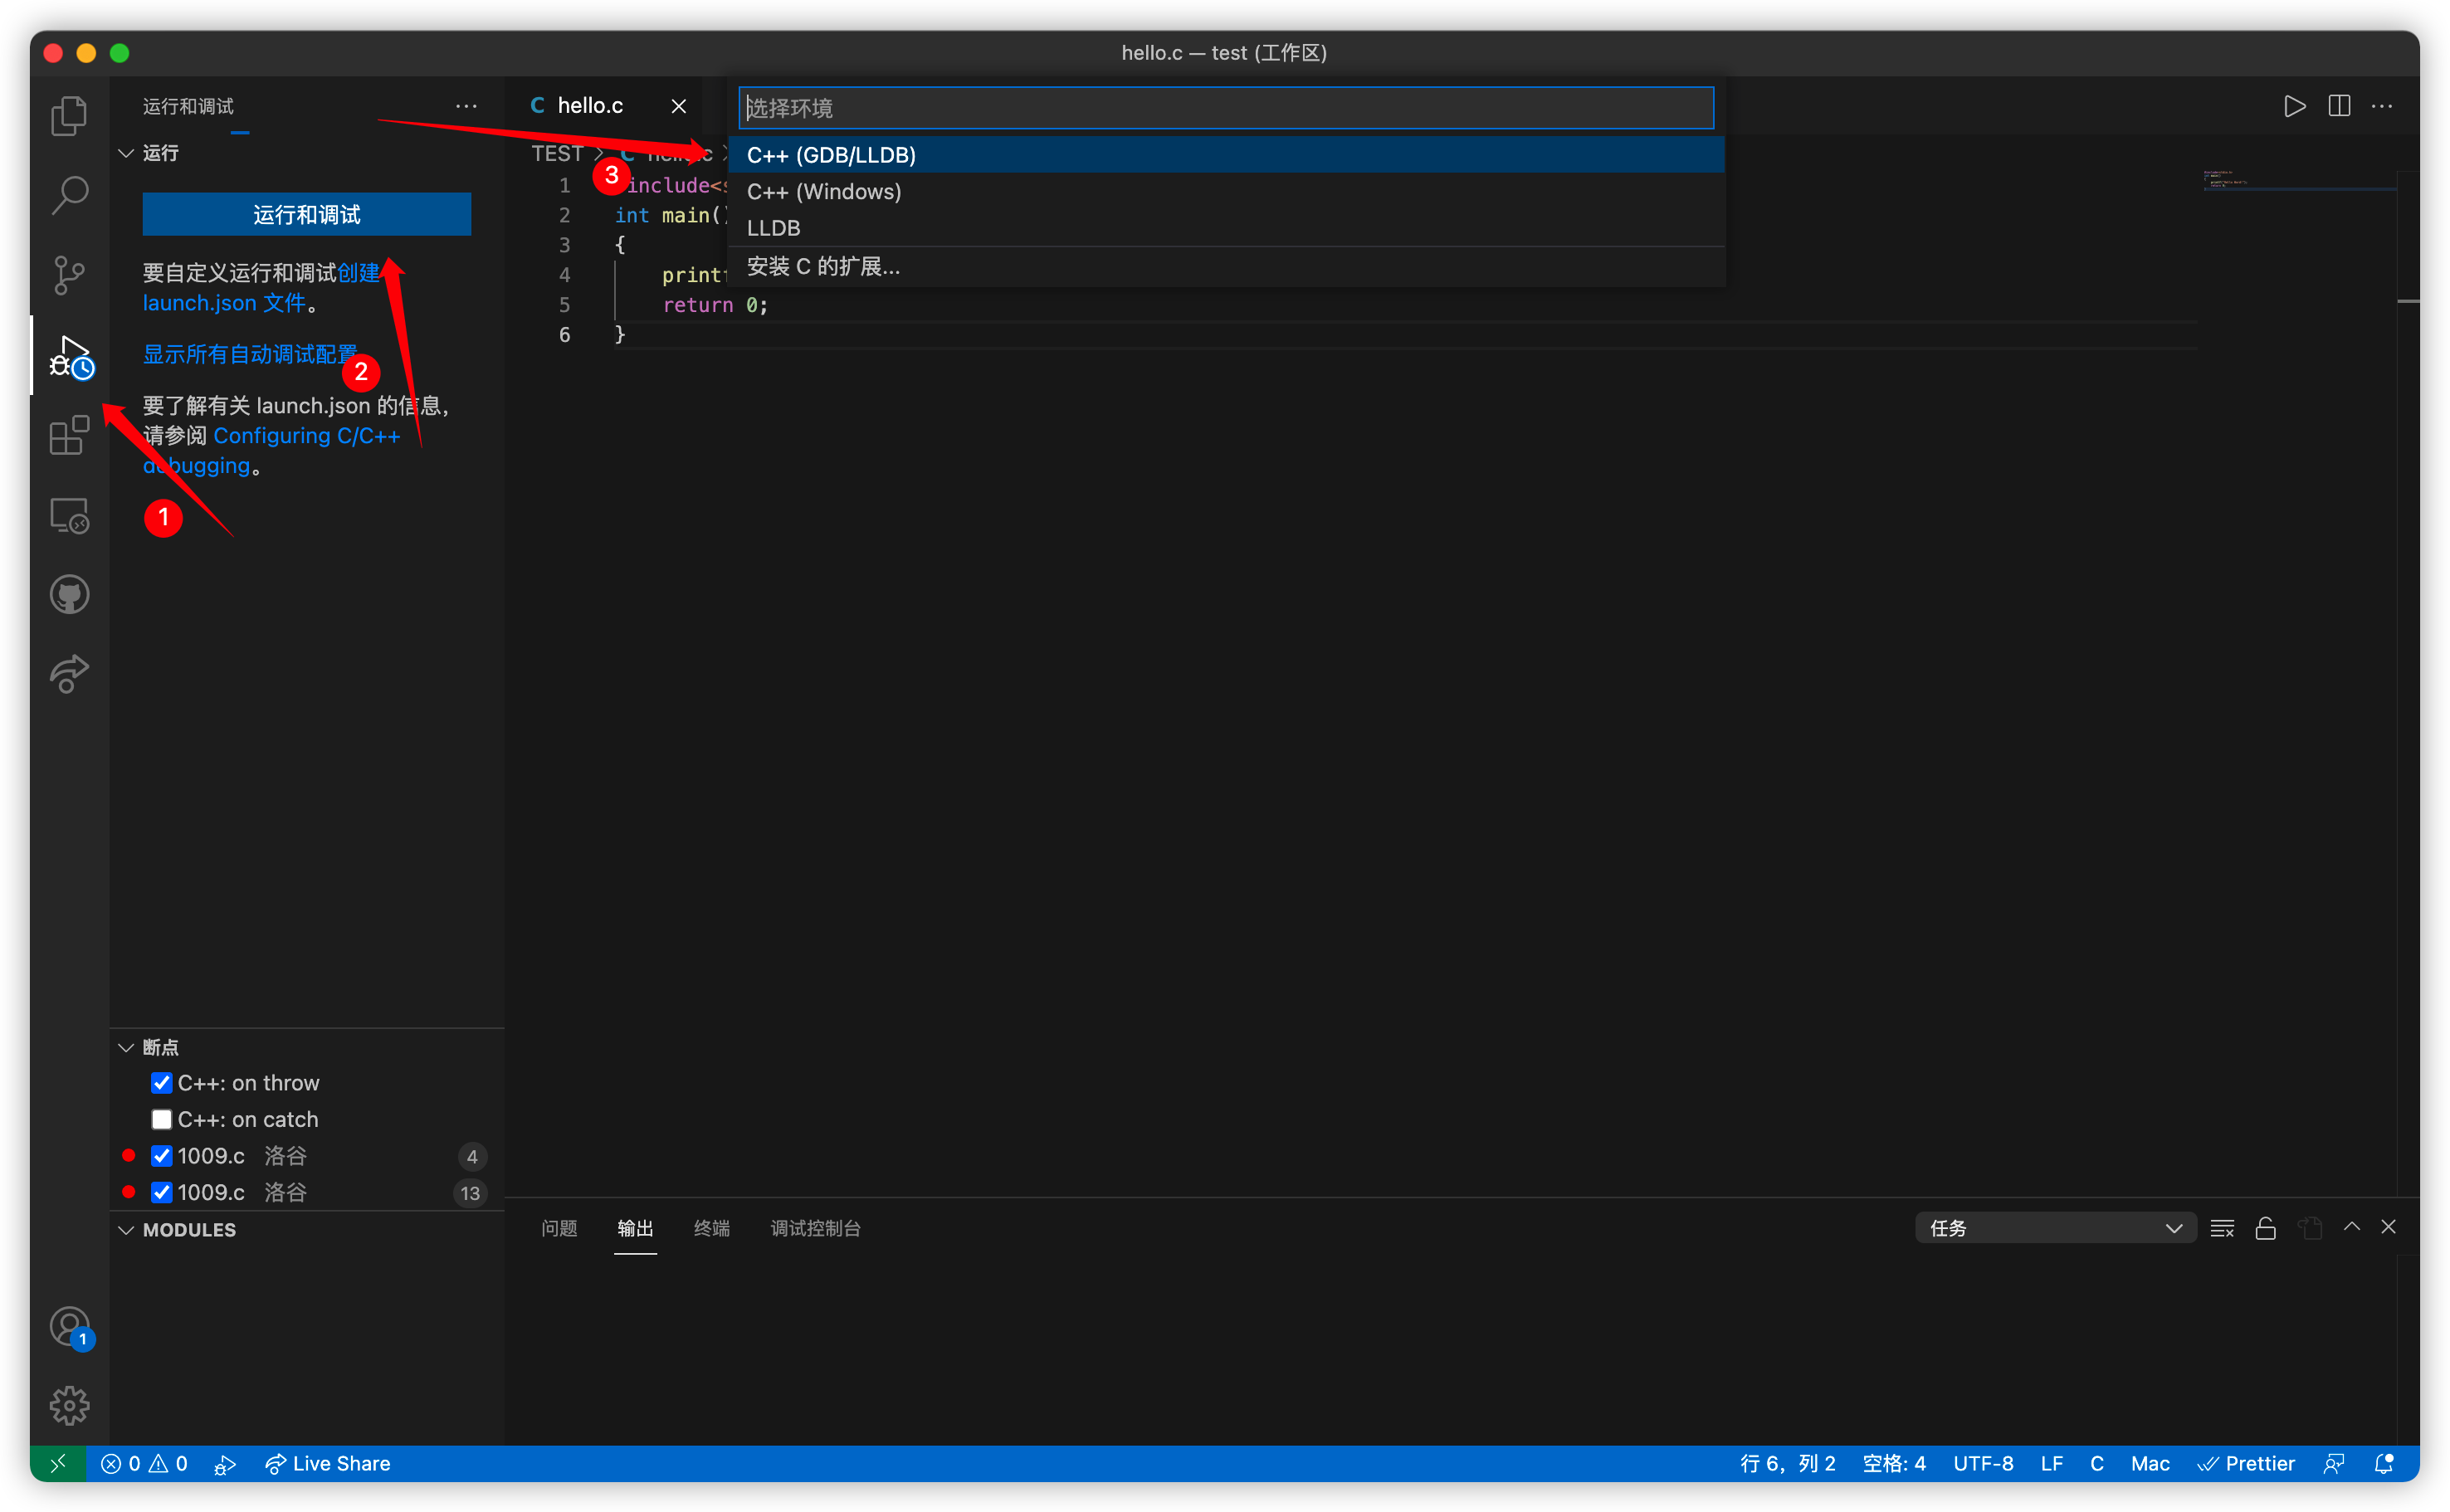Open editor more actions ellipsis
The image size is (2450, 1512).
[x=2382, y=106]
